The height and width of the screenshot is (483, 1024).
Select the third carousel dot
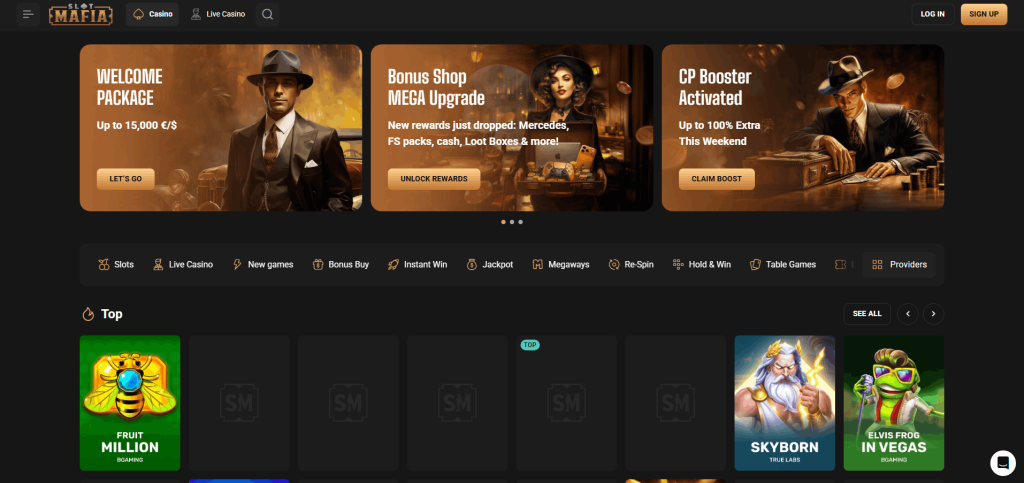tap(520, 222)
